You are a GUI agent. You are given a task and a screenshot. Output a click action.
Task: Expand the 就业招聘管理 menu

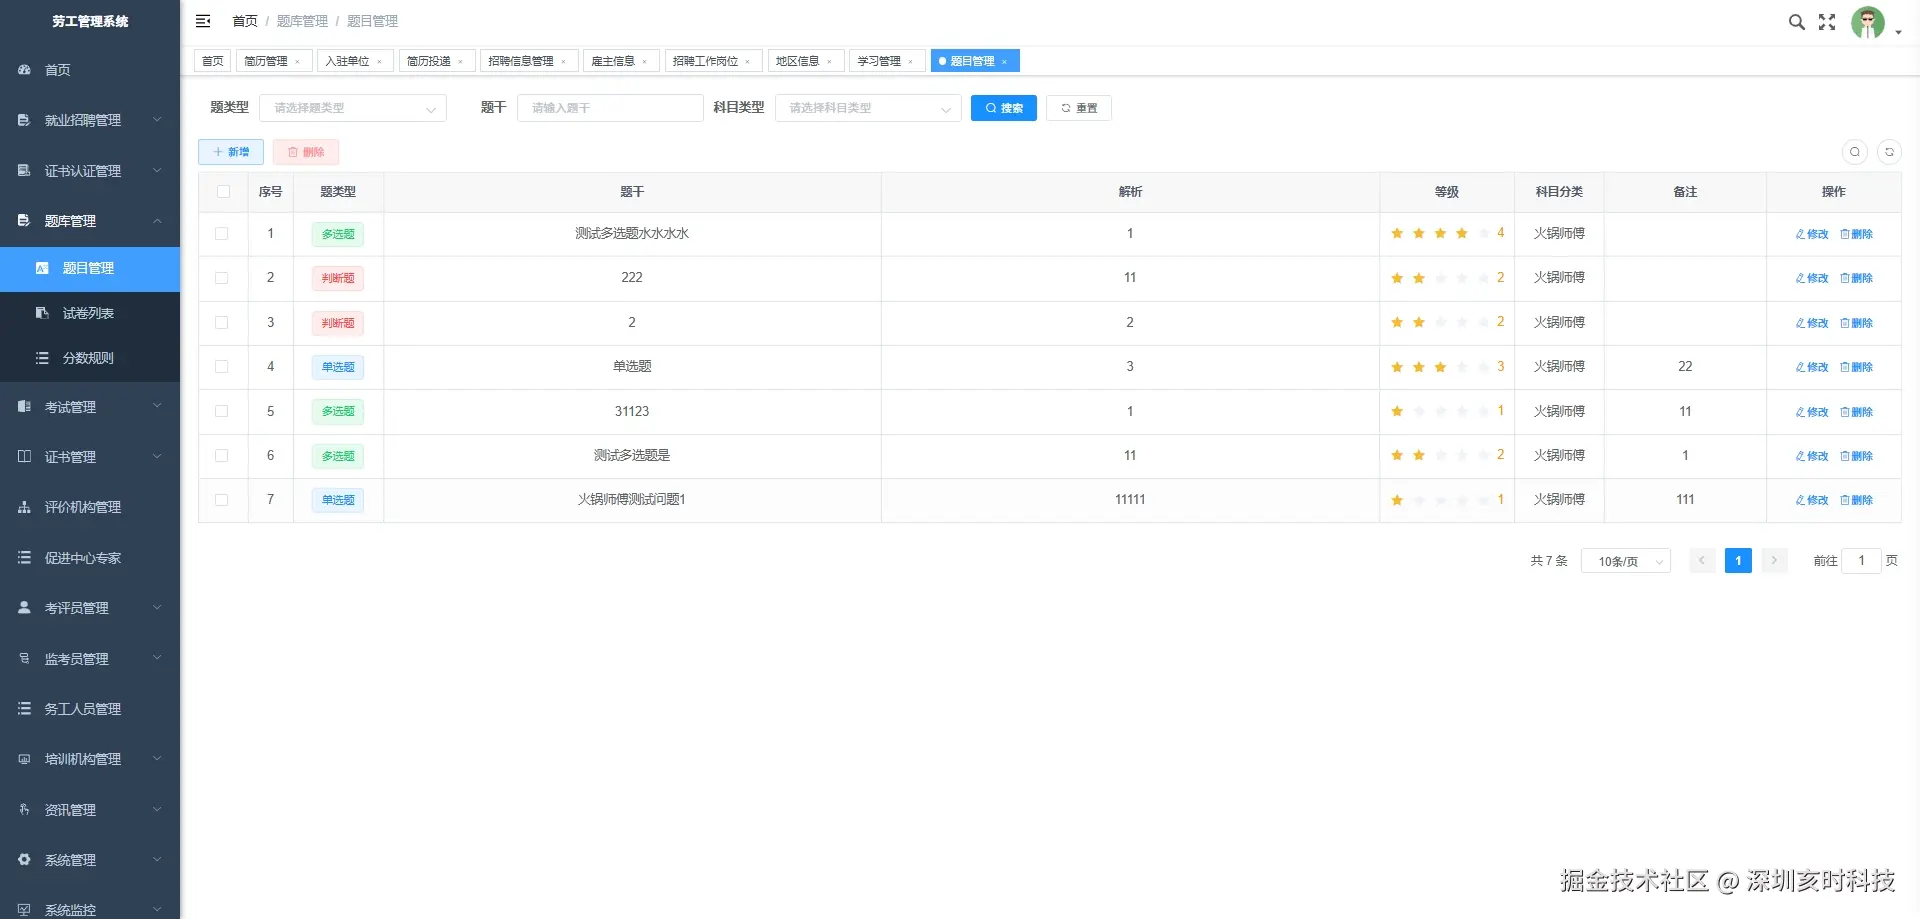[157, 120]
